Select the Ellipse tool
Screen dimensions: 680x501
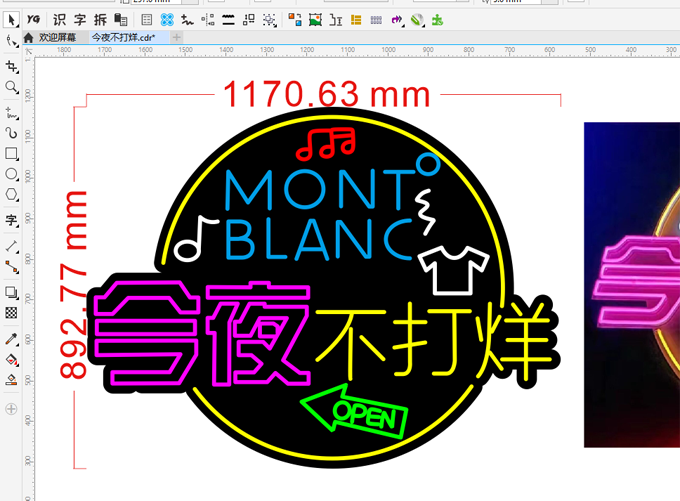pos(11,174)
